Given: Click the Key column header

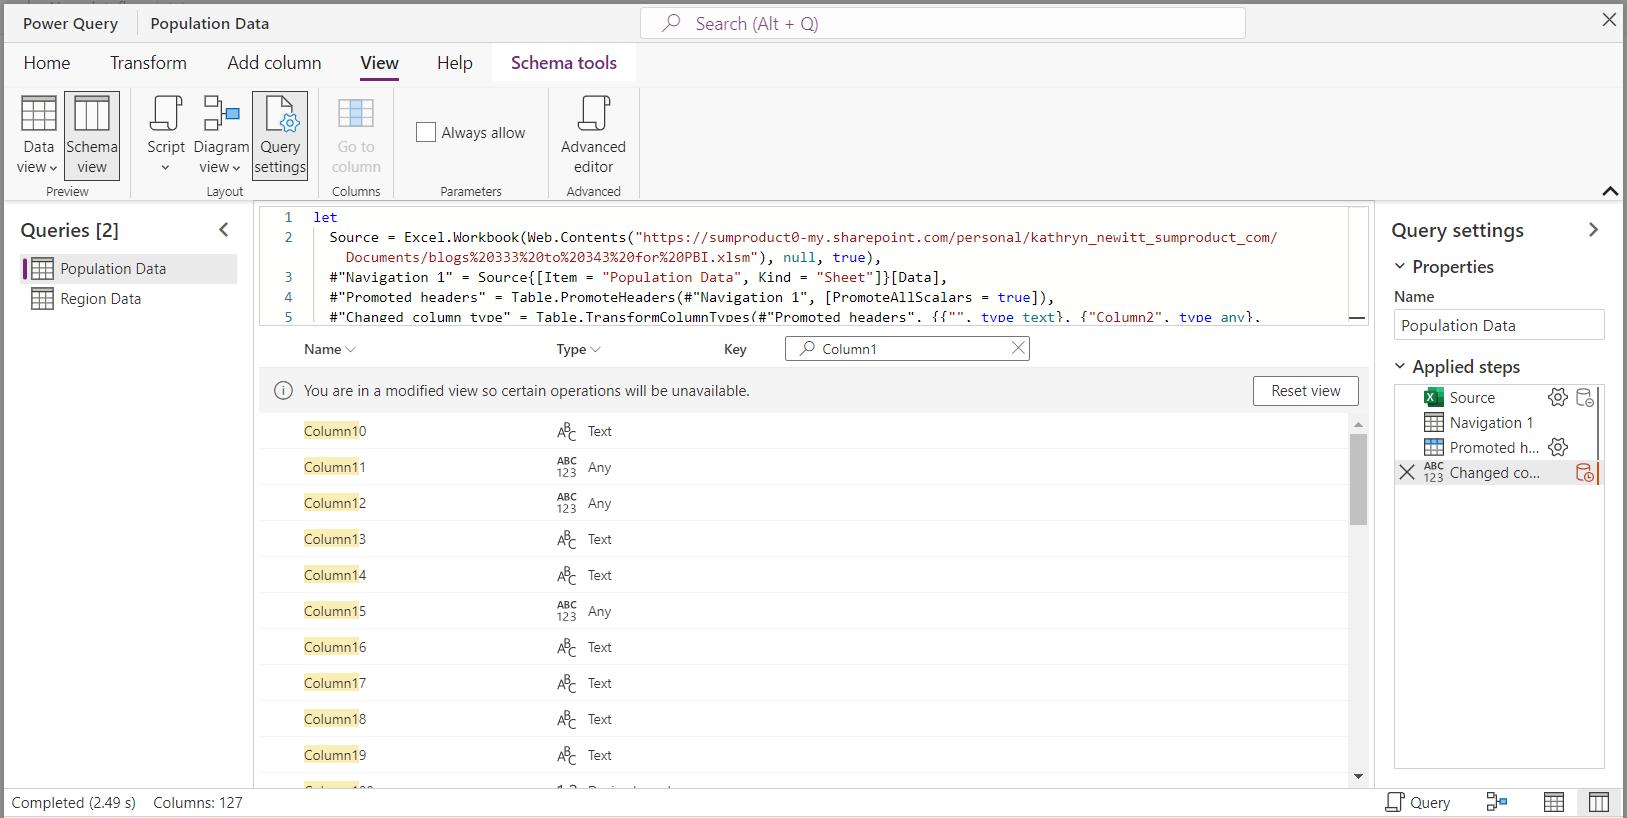Looking at the screenshot, I should (735, 349).
